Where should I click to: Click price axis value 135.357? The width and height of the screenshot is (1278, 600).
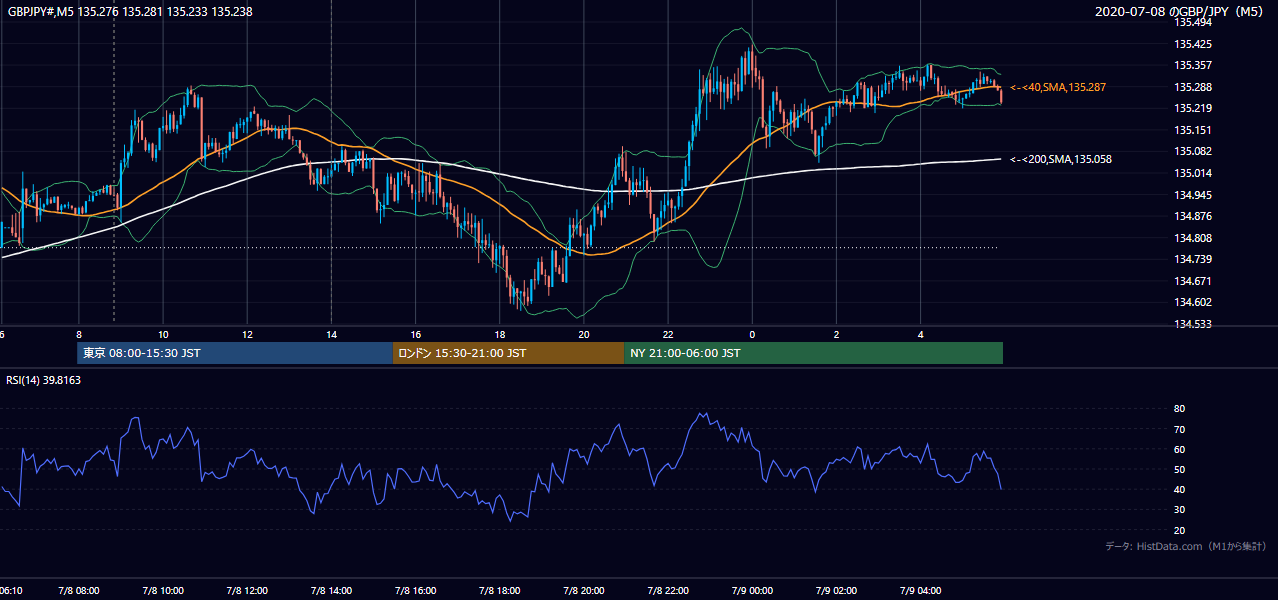pyautogui.click(x=1193, y=65)
